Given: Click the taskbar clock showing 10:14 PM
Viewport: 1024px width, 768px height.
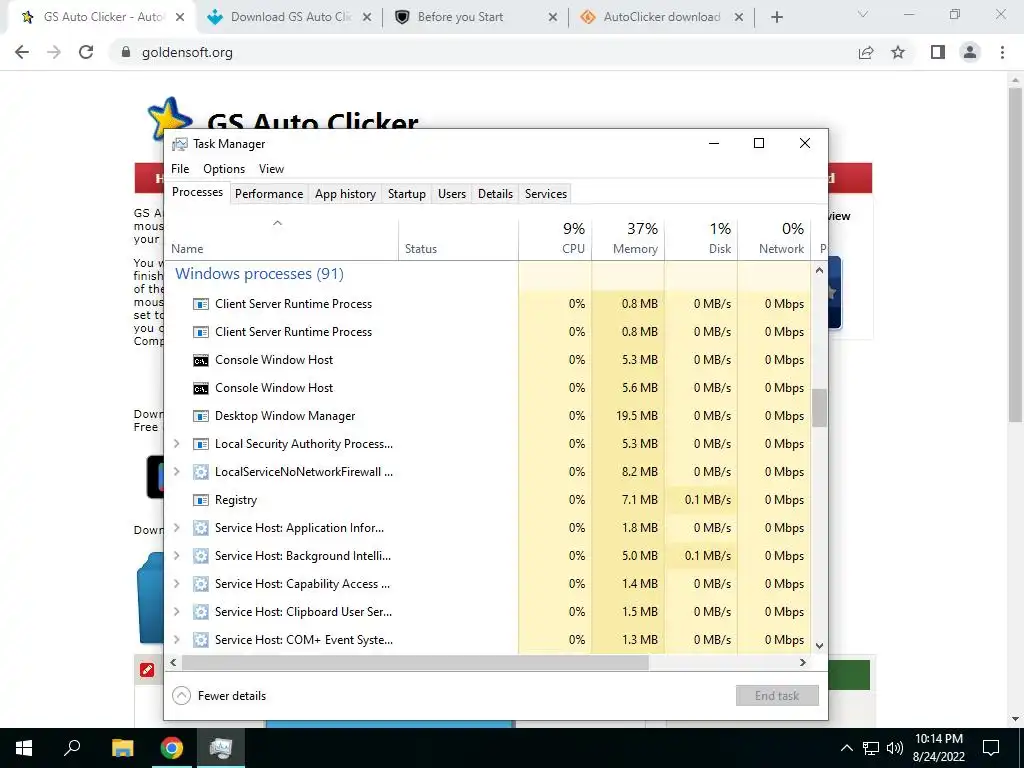Looking at the screenshot, I should point(938,748).
